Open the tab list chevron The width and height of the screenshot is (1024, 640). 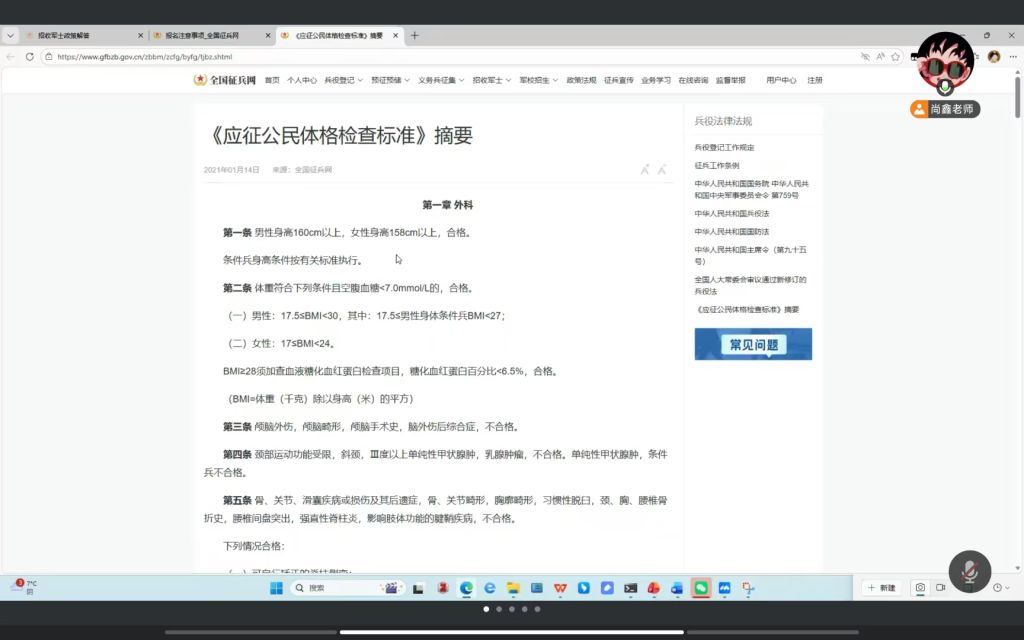[11, 35]
